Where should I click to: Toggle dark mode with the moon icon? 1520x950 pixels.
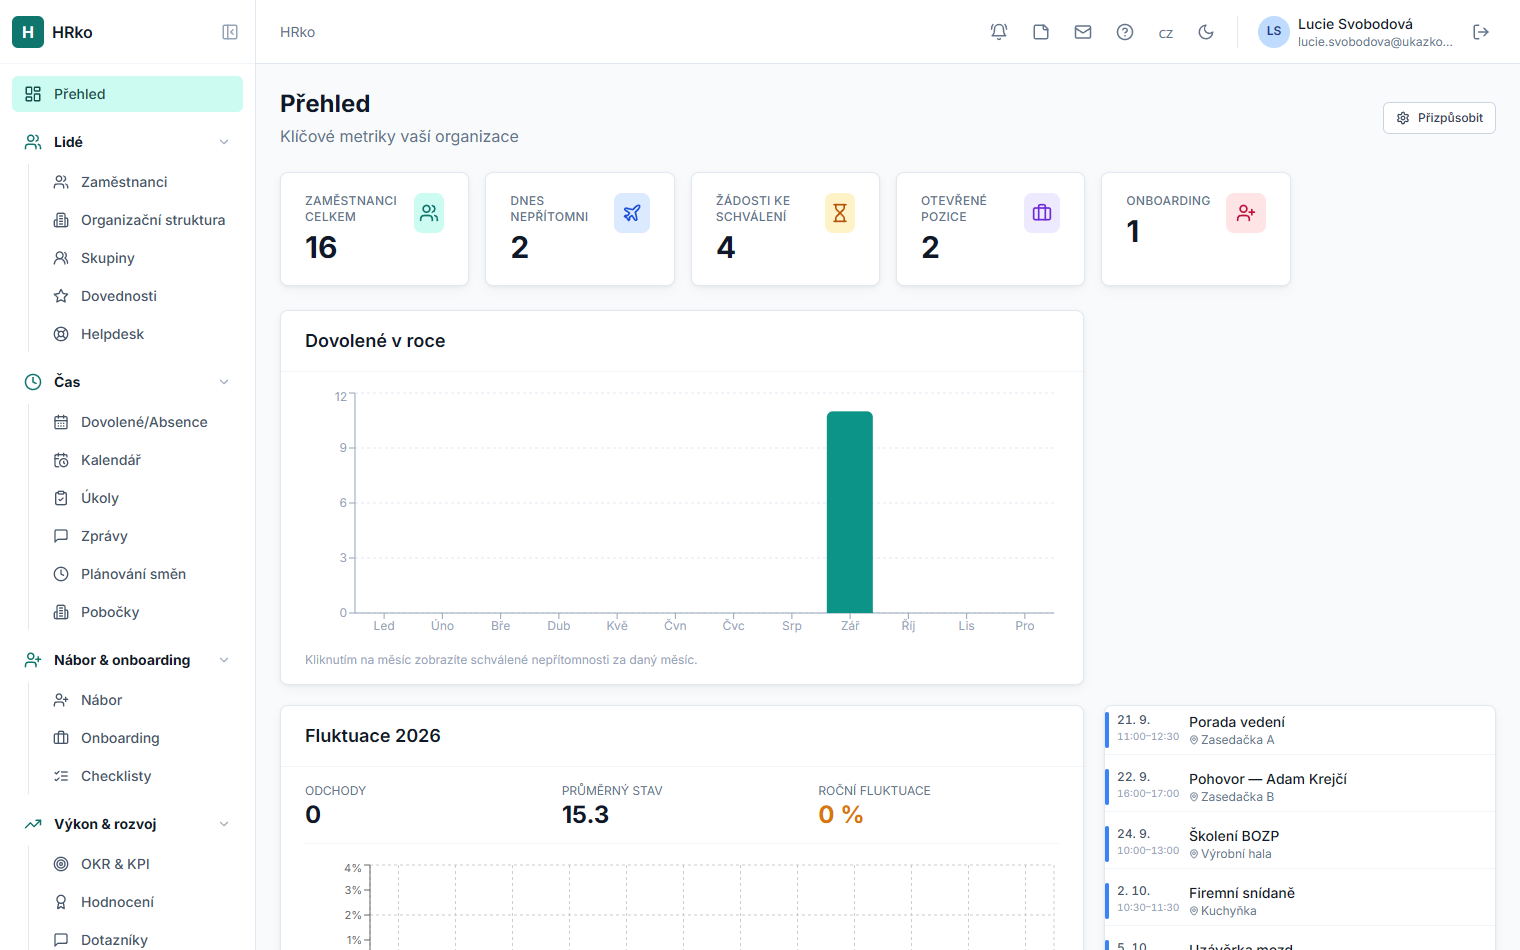[1206, 32]
